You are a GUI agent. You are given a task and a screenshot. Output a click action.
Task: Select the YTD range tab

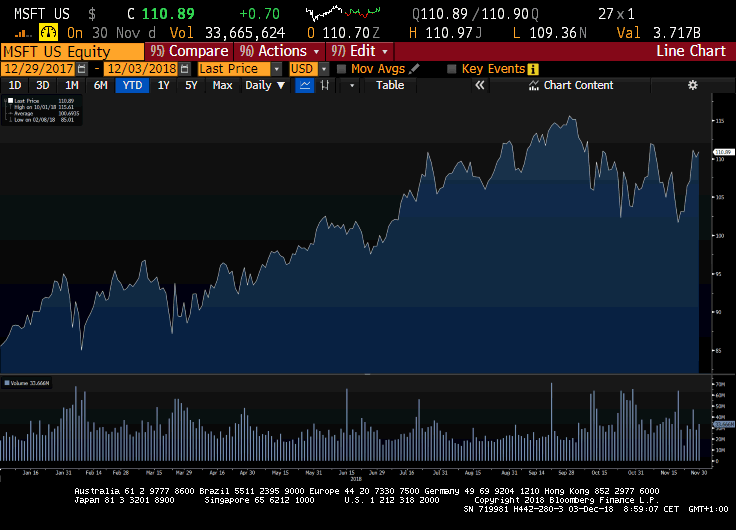132,85
